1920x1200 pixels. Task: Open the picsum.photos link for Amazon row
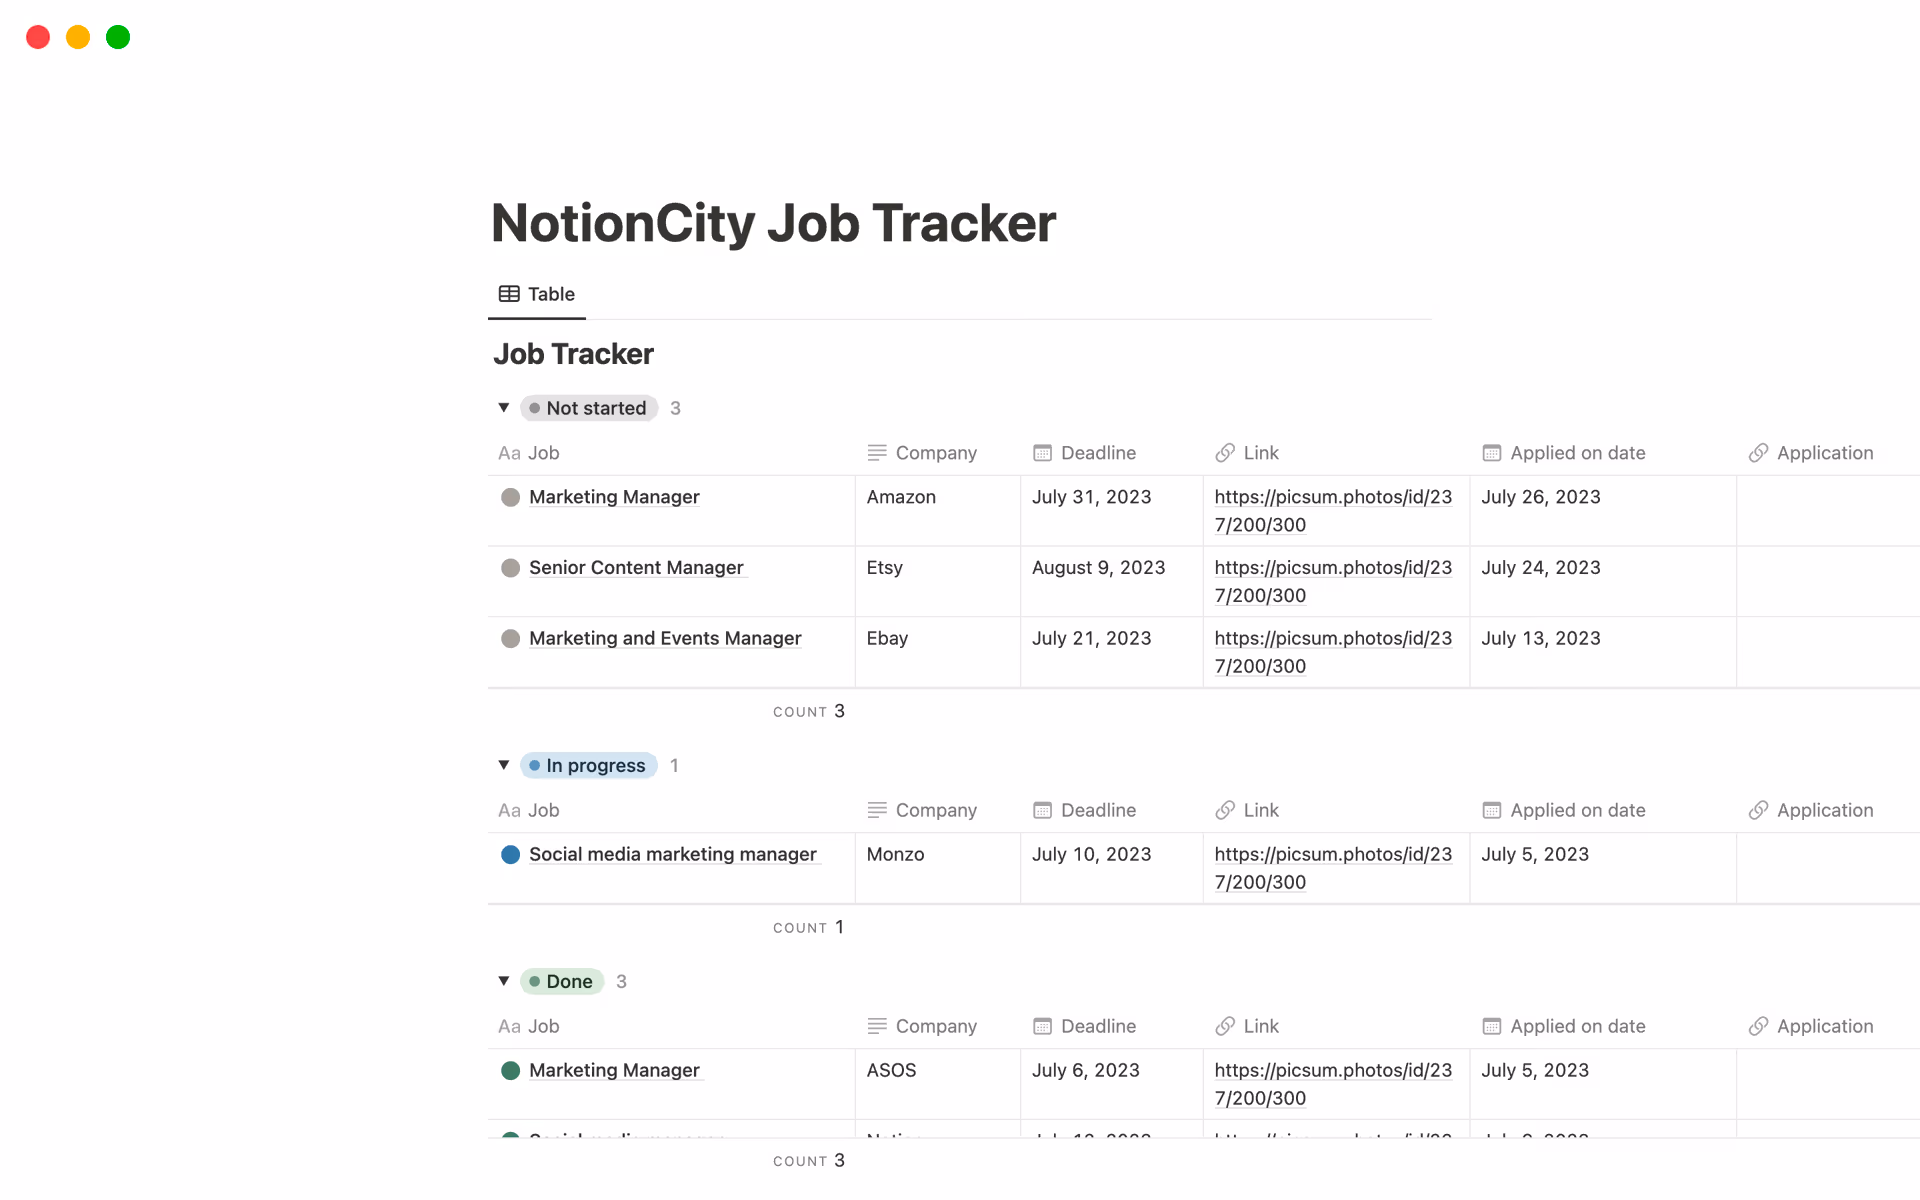[x=1333, y=510]
